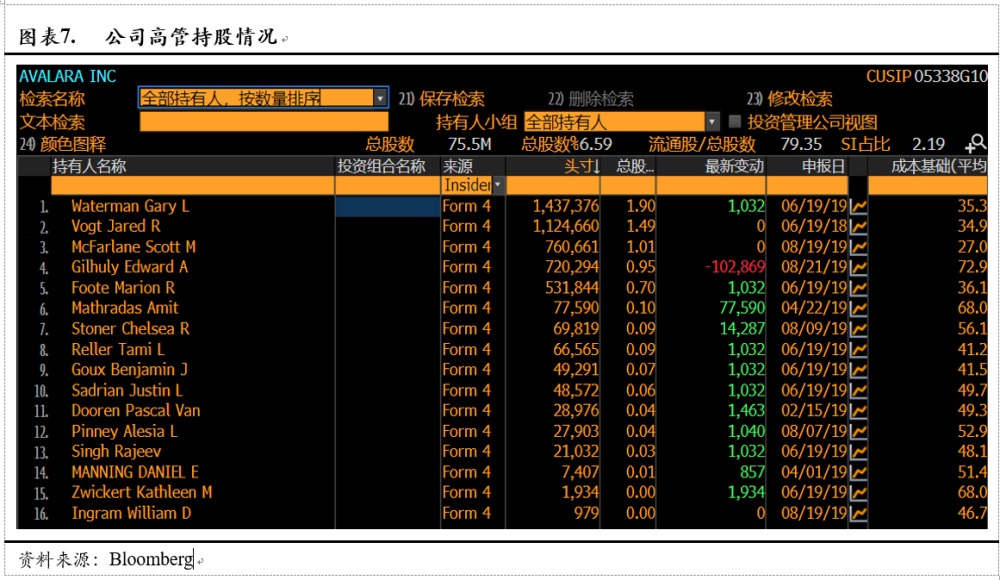Click the add-person search icon

[975, 144]
